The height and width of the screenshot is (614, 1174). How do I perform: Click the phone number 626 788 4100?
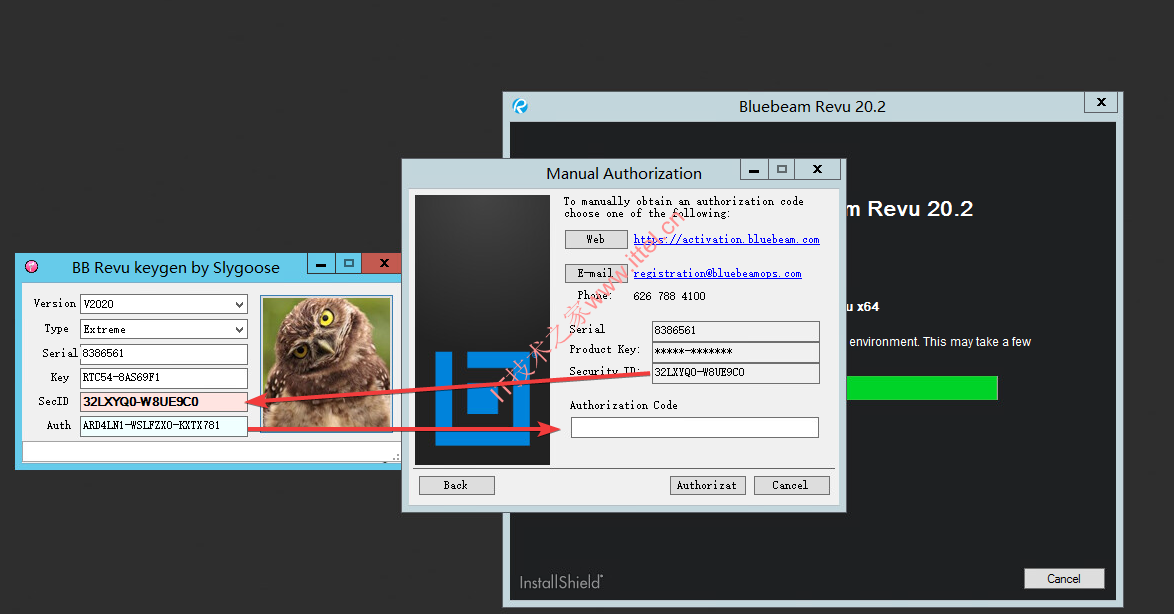(x=669, y=297)
